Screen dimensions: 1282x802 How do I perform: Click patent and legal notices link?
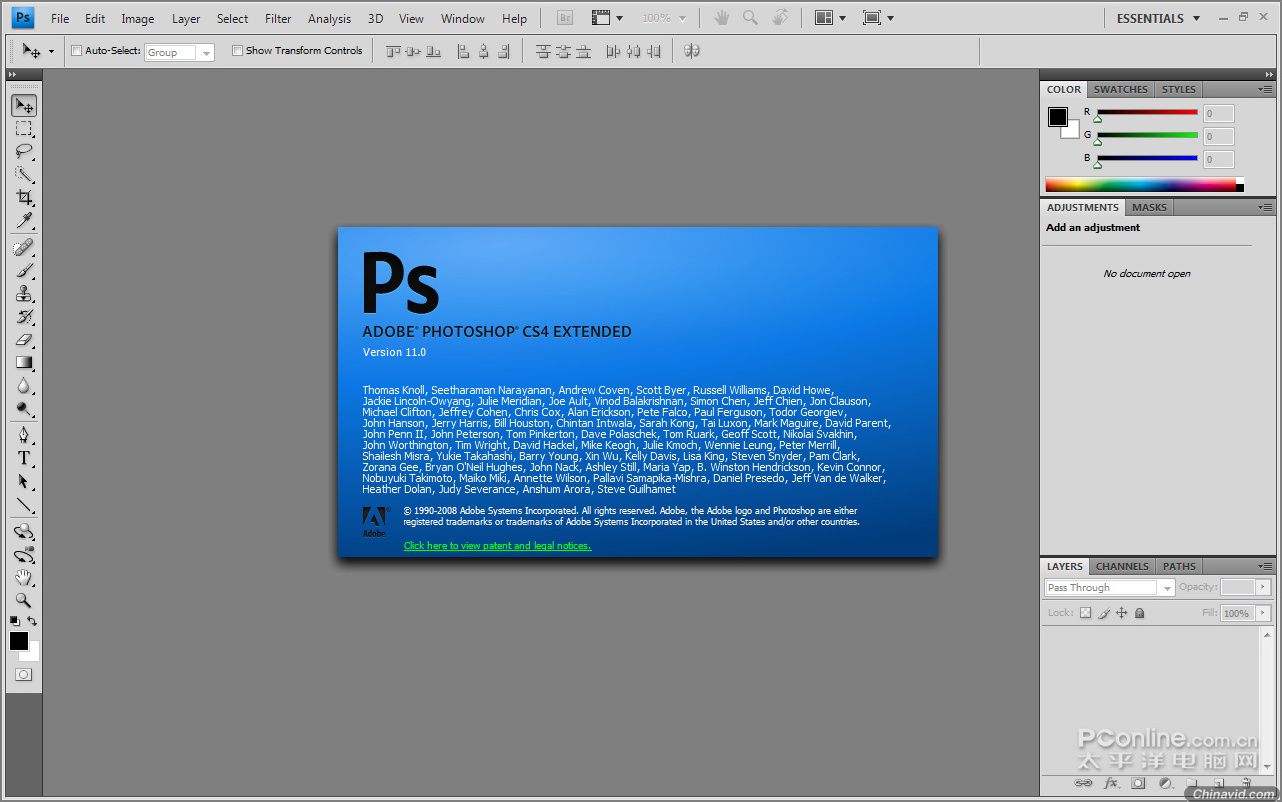(x=497, y=546)
